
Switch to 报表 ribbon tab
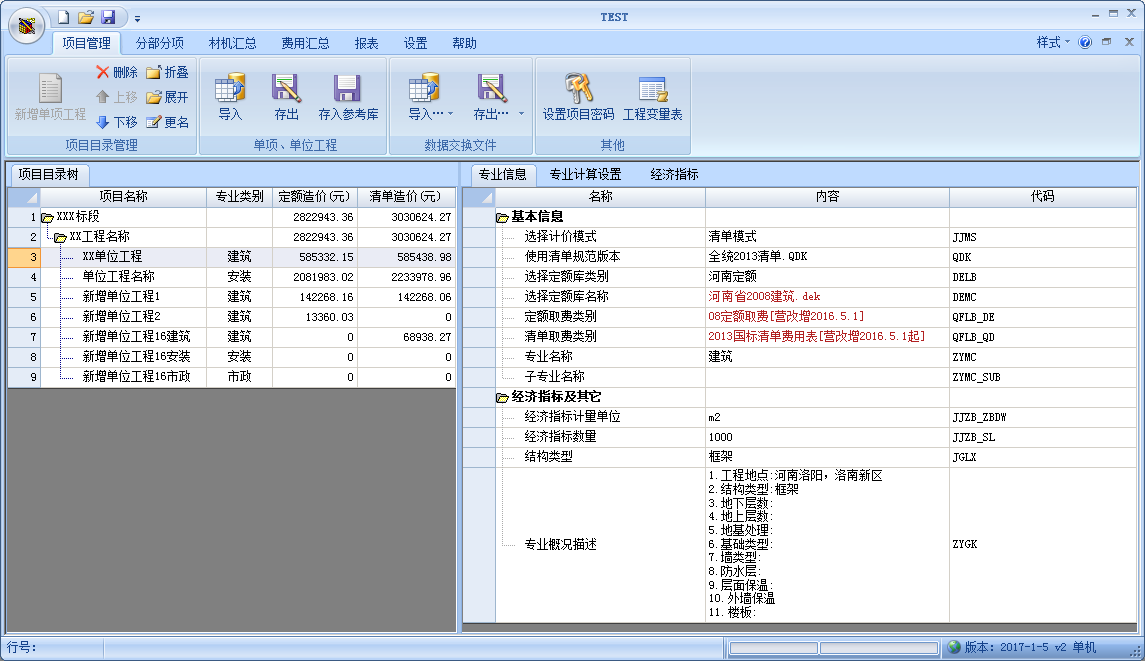[x=367, y=43]
